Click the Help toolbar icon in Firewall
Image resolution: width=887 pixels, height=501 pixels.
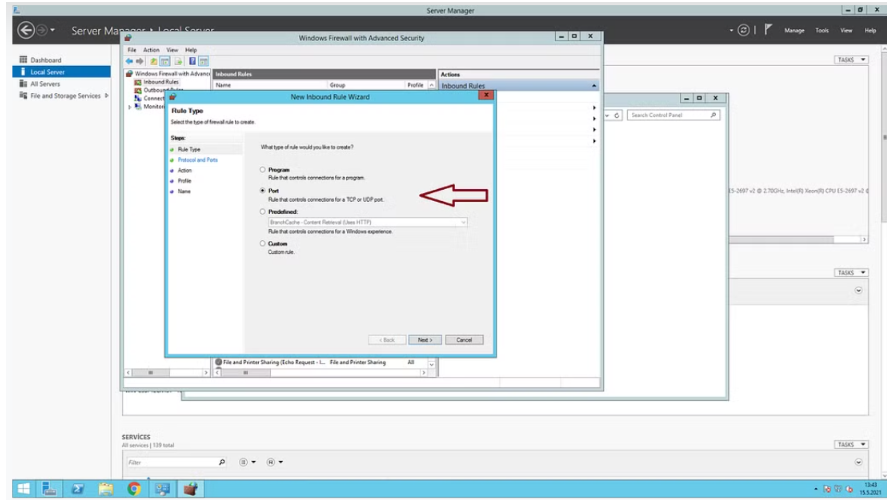(x=192, y=61)
